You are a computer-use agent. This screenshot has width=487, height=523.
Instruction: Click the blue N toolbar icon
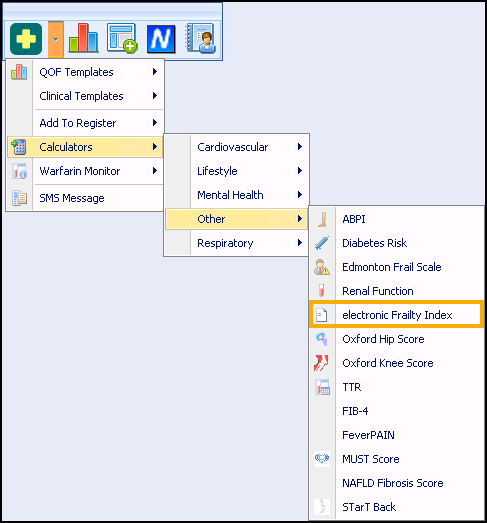tap(161, 39)
